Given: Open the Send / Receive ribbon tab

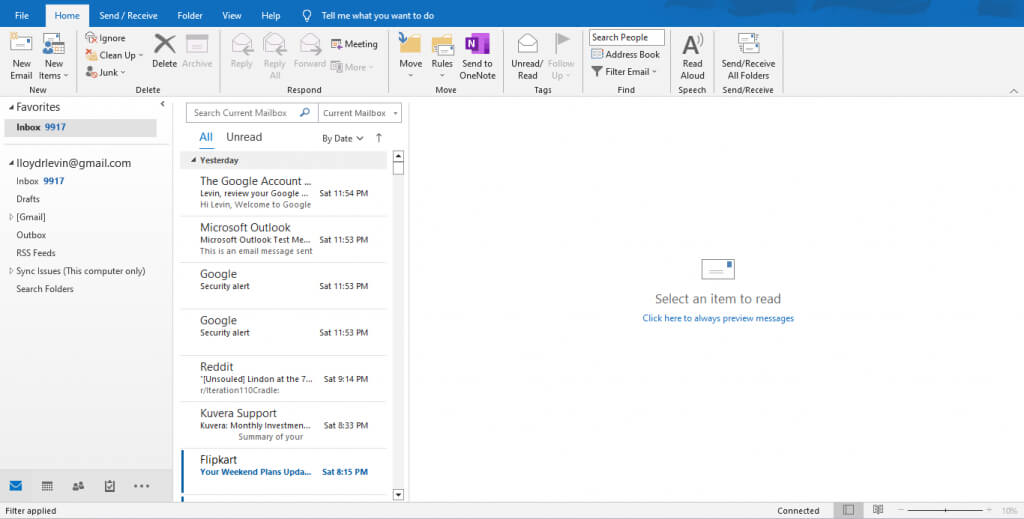Looking at the screenshot, I should tap(128, 16).
